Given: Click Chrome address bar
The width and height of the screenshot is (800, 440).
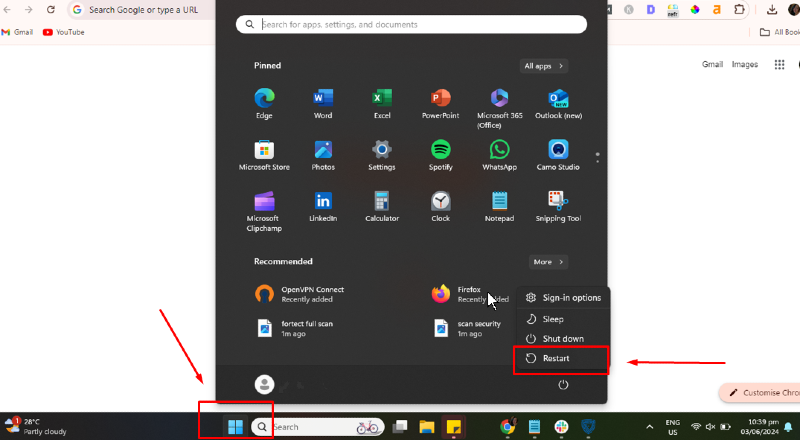Looking at the screenshot, I should click(x=143, y=10).
